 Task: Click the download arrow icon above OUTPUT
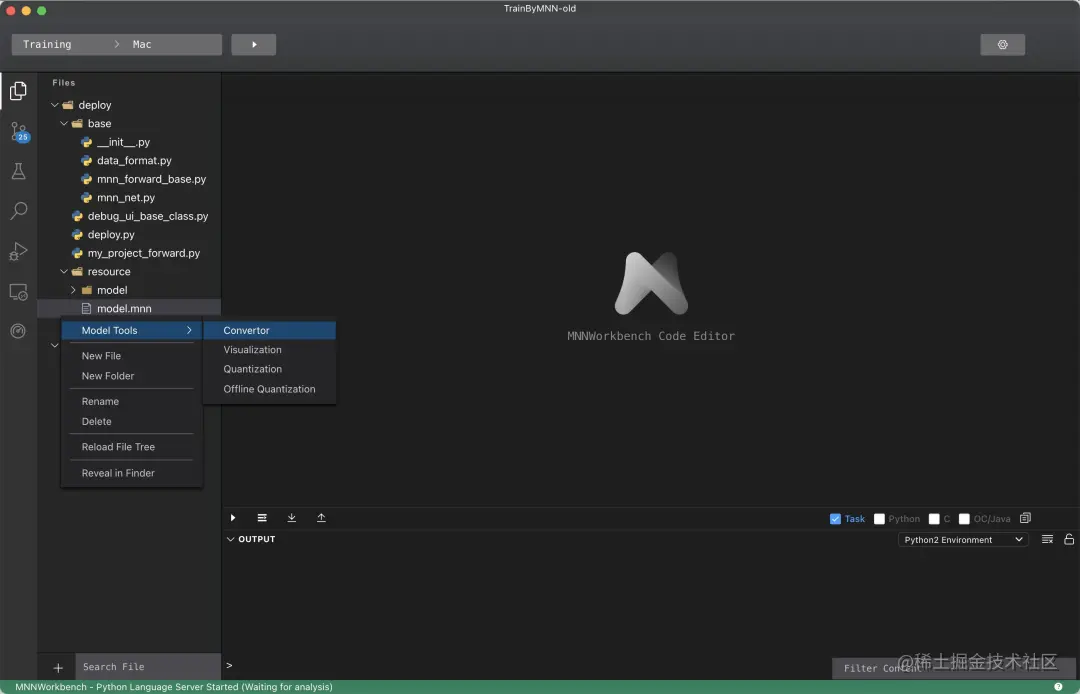[x=291, y=518]
